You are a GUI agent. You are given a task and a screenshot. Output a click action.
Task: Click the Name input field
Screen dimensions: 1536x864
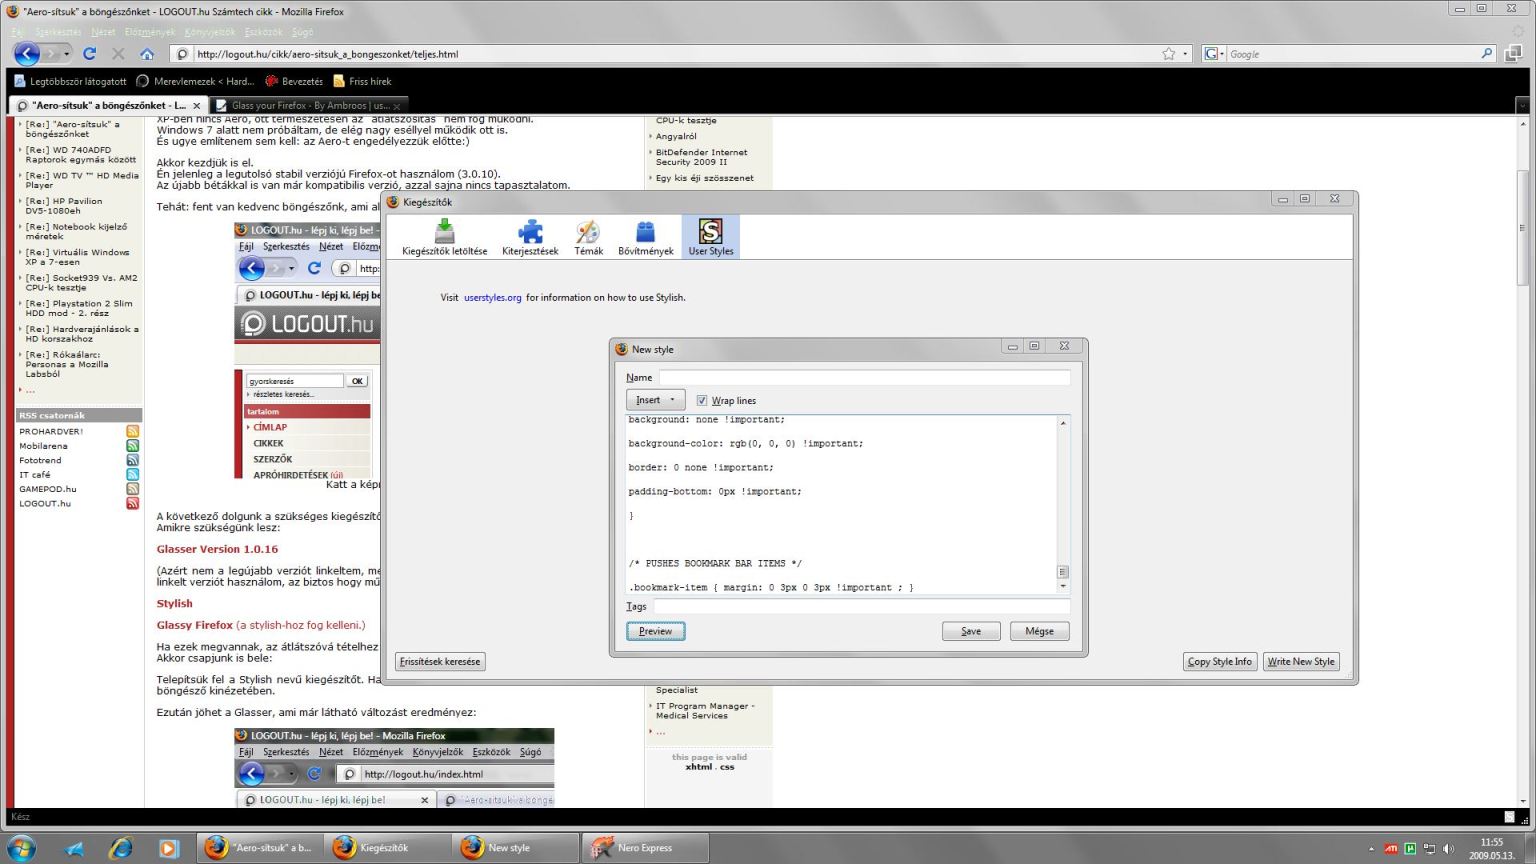pos(864,377)
